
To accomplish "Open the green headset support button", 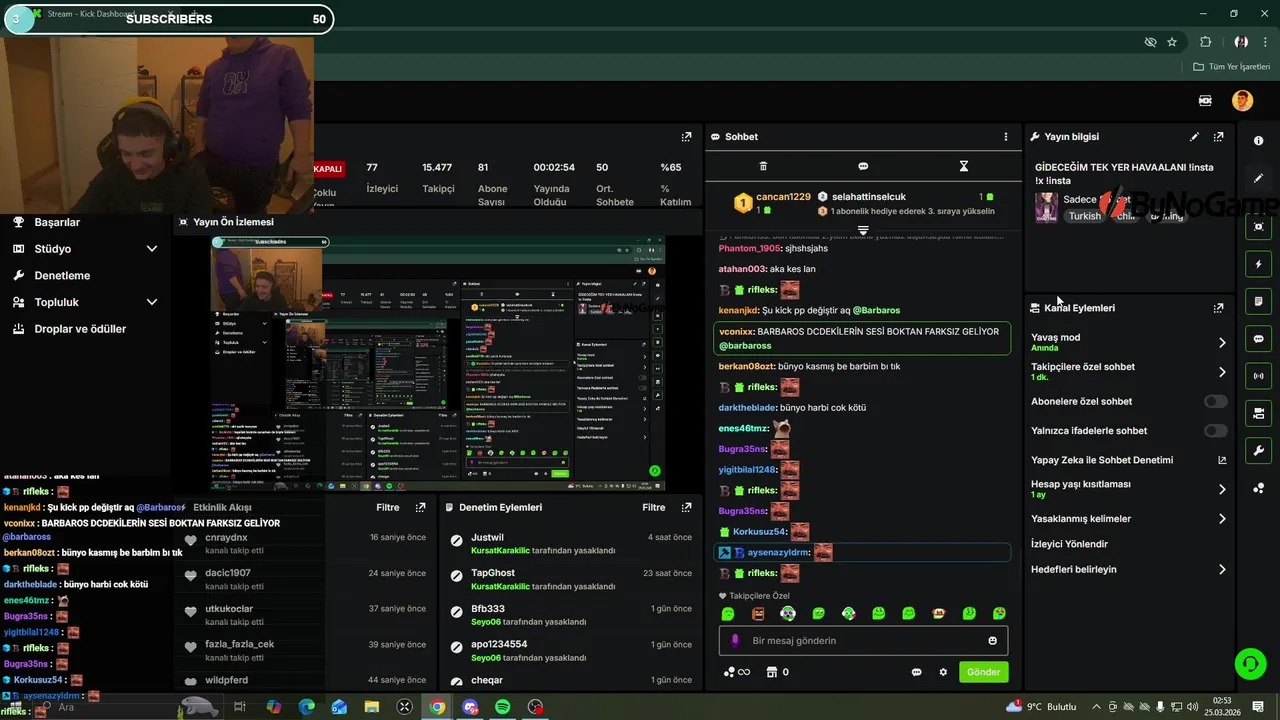I will click(1249, 663).
